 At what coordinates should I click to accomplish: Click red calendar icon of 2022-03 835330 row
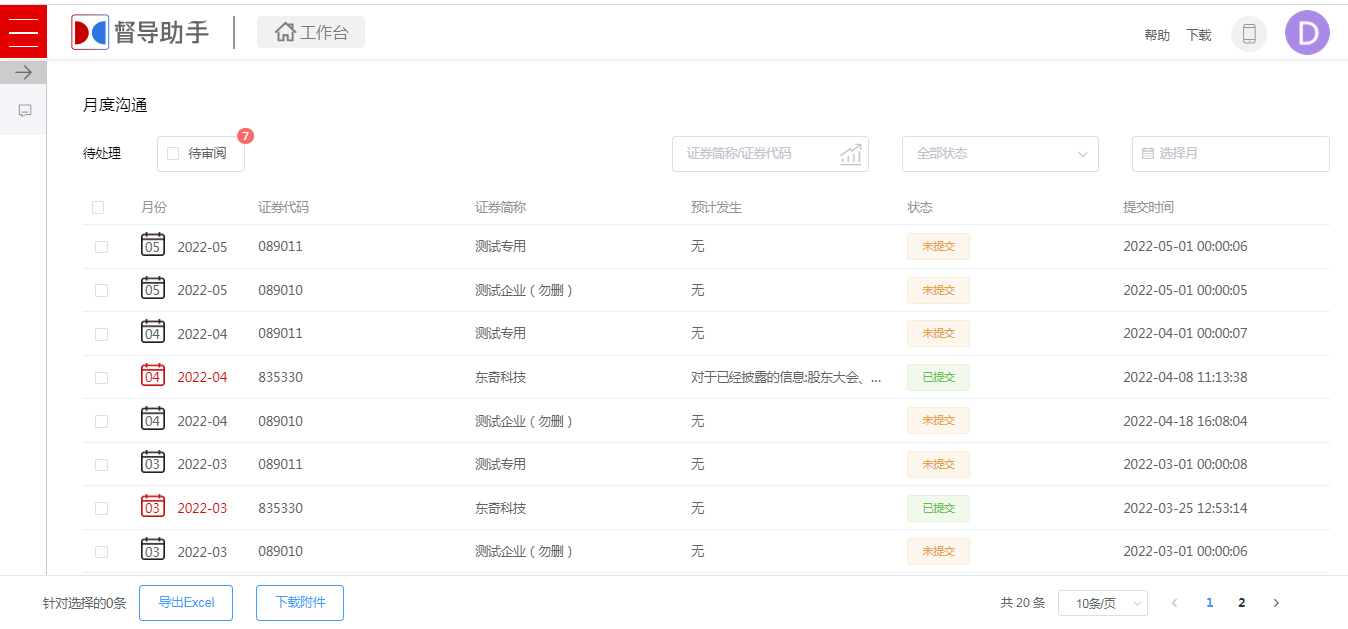pyautogui.click(x=153, y=507)
